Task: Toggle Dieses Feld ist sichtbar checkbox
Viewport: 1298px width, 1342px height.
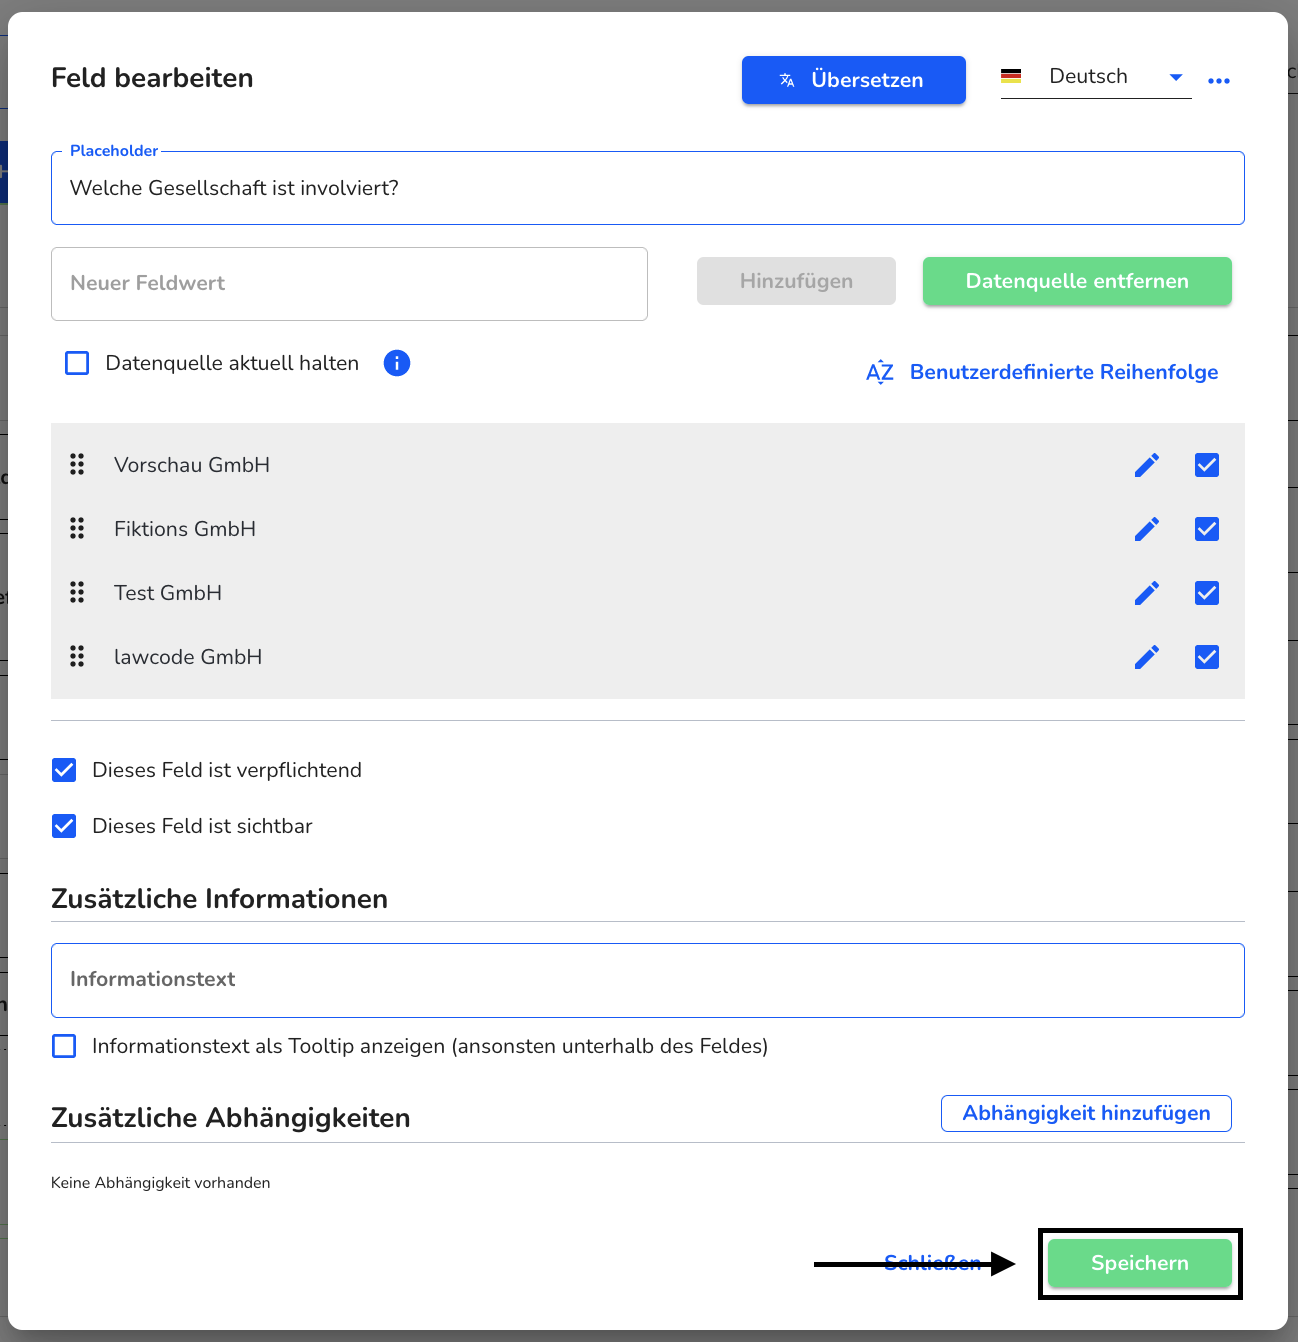Action: 64,826
